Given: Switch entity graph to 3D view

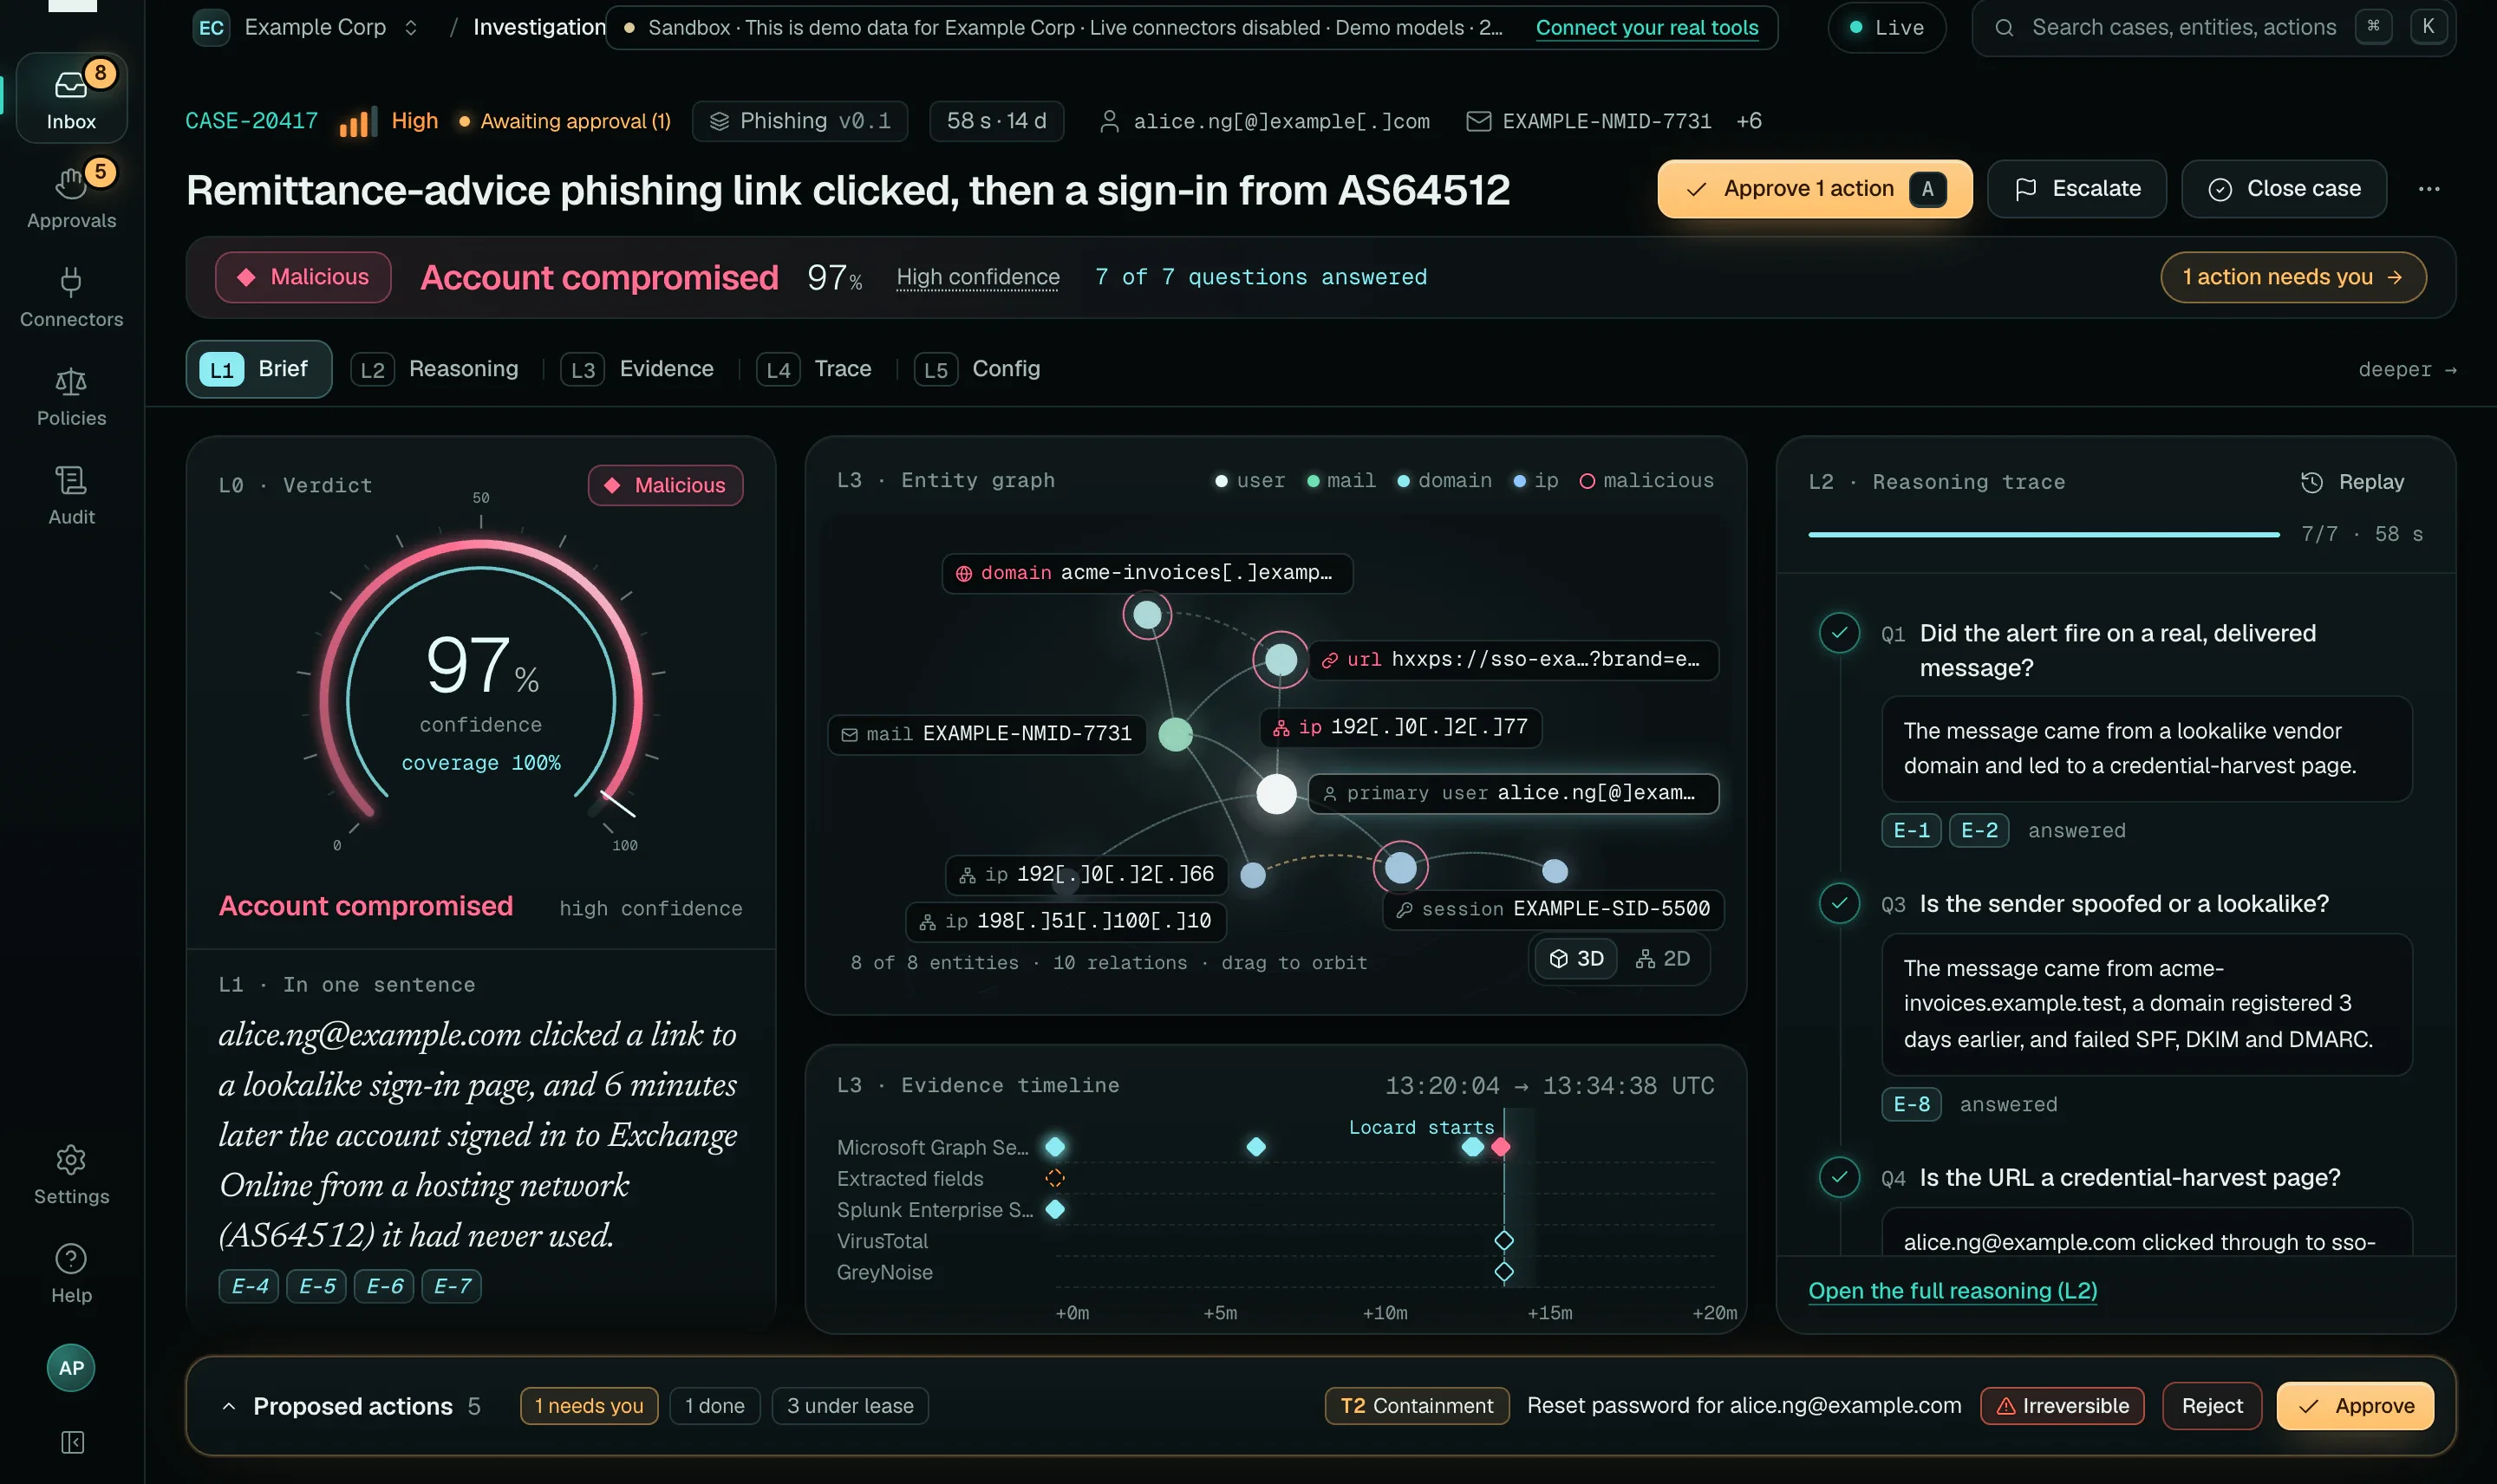Looking at the screenshot, I should coord(1576,958).
